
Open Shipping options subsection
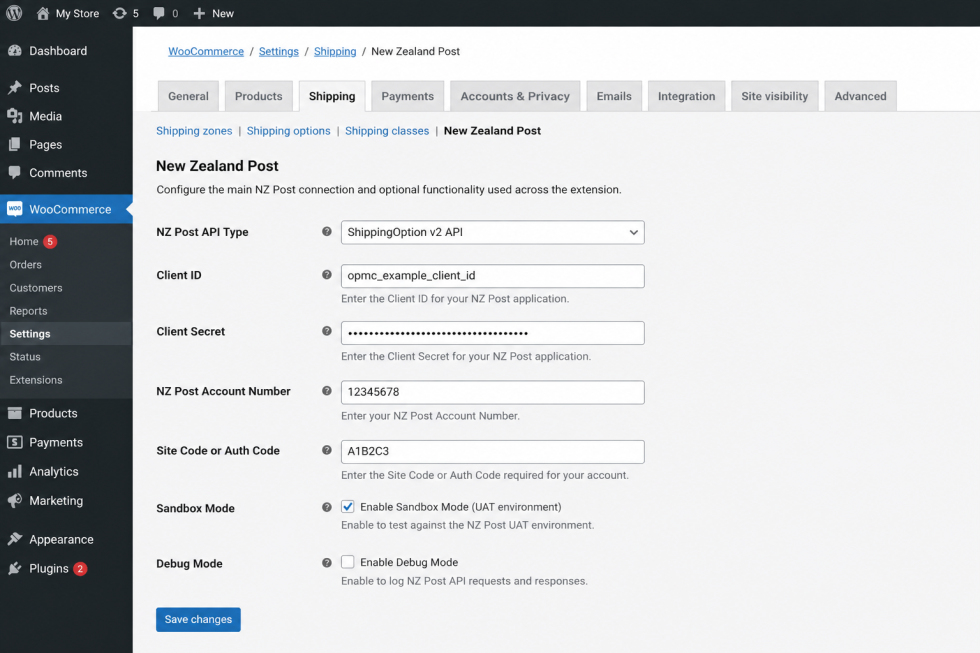tap(288, 131)
